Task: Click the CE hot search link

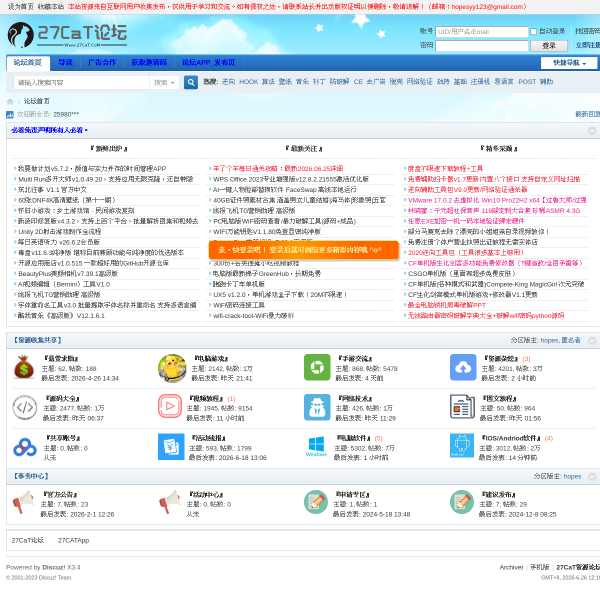Action: pos(358,82)
